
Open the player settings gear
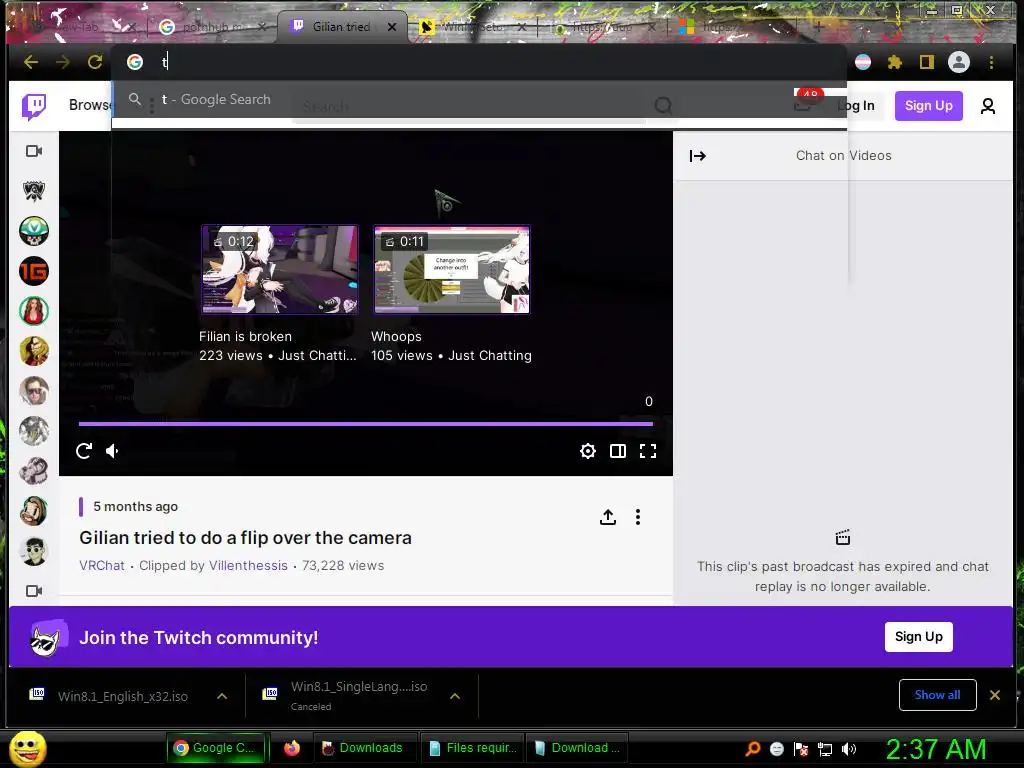click(588, 451)
